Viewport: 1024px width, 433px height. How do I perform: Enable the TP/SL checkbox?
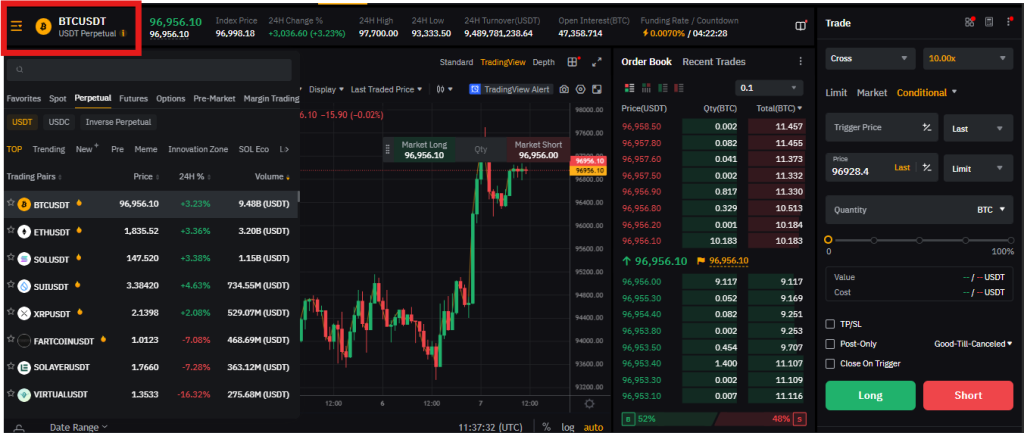830,324
